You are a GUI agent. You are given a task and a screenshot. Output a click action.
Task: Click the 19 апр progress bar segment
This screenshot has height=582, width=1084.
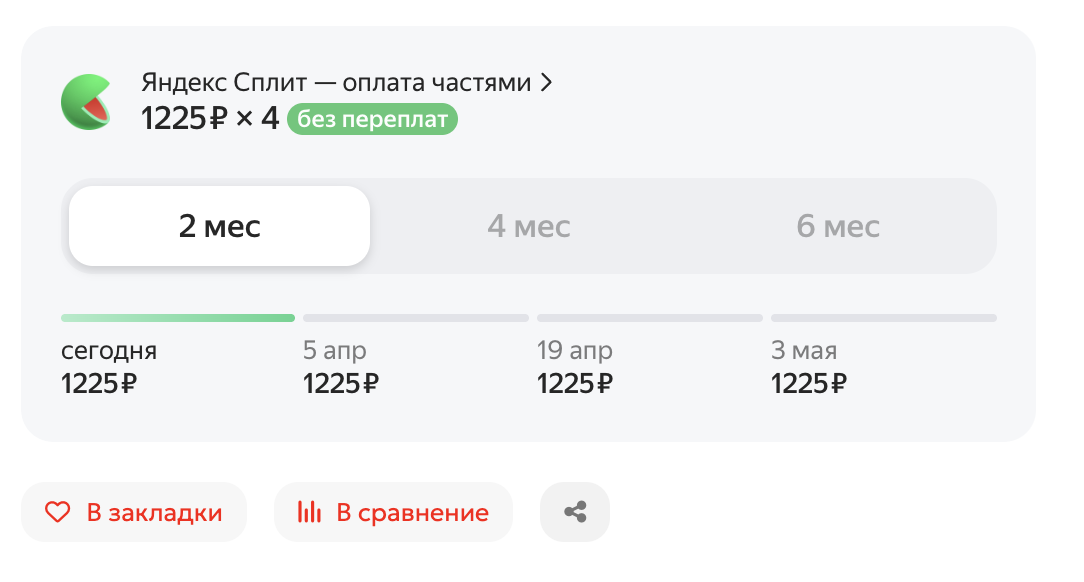click(x=650, y=318)
